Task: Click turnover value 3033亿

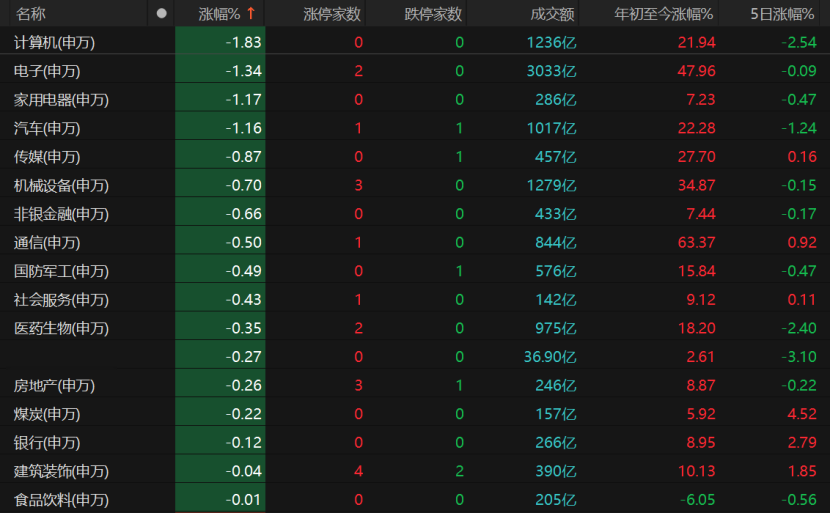Action: [551, 71]
